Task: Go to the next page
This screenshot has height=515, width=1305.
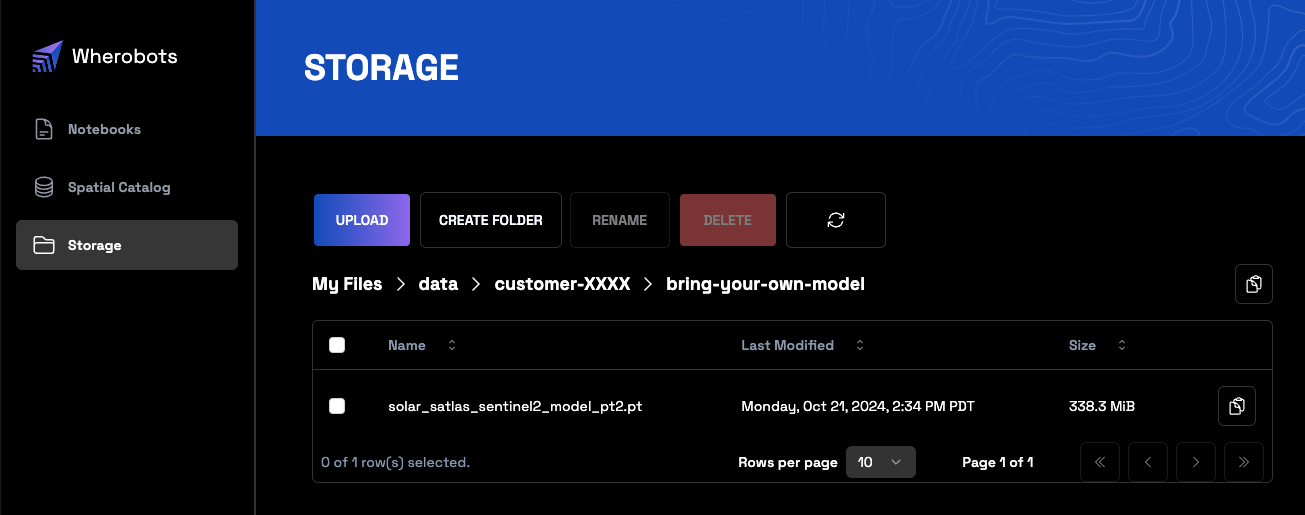Action: pyautogui.click(x=1196, y=462)
